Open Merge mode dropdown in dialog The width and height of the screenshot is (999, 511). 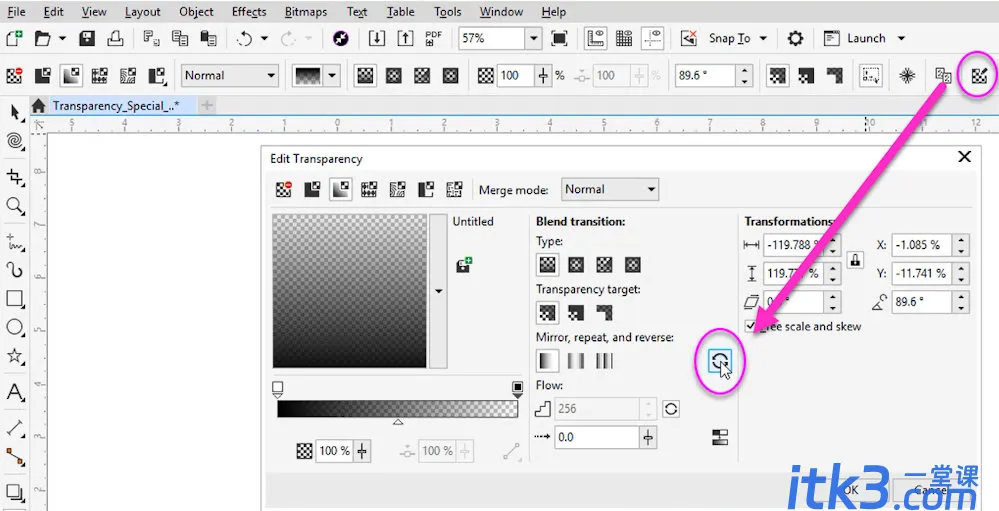click(610, 189)
